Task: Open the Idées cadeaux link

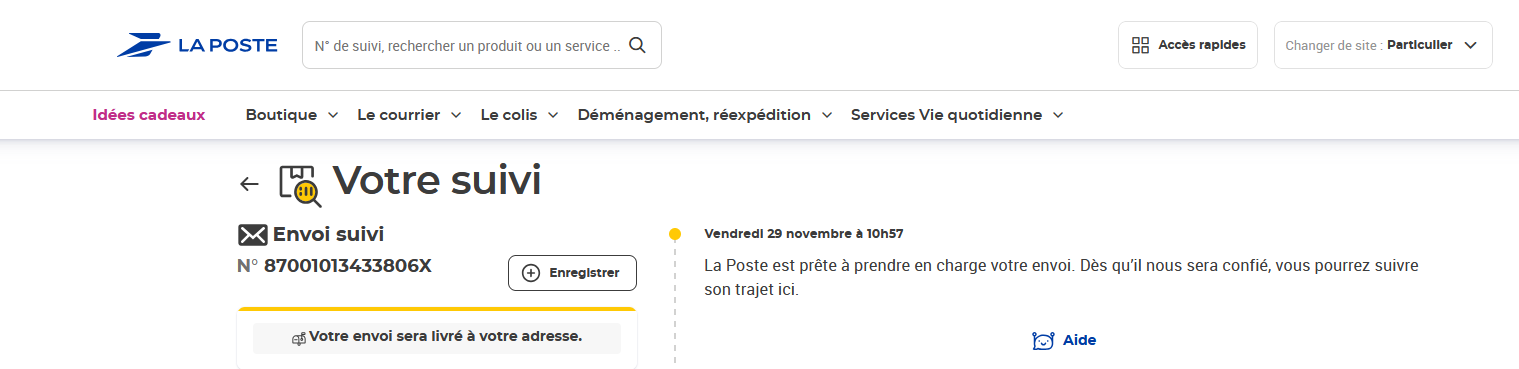Action: [x=149, y=115]
